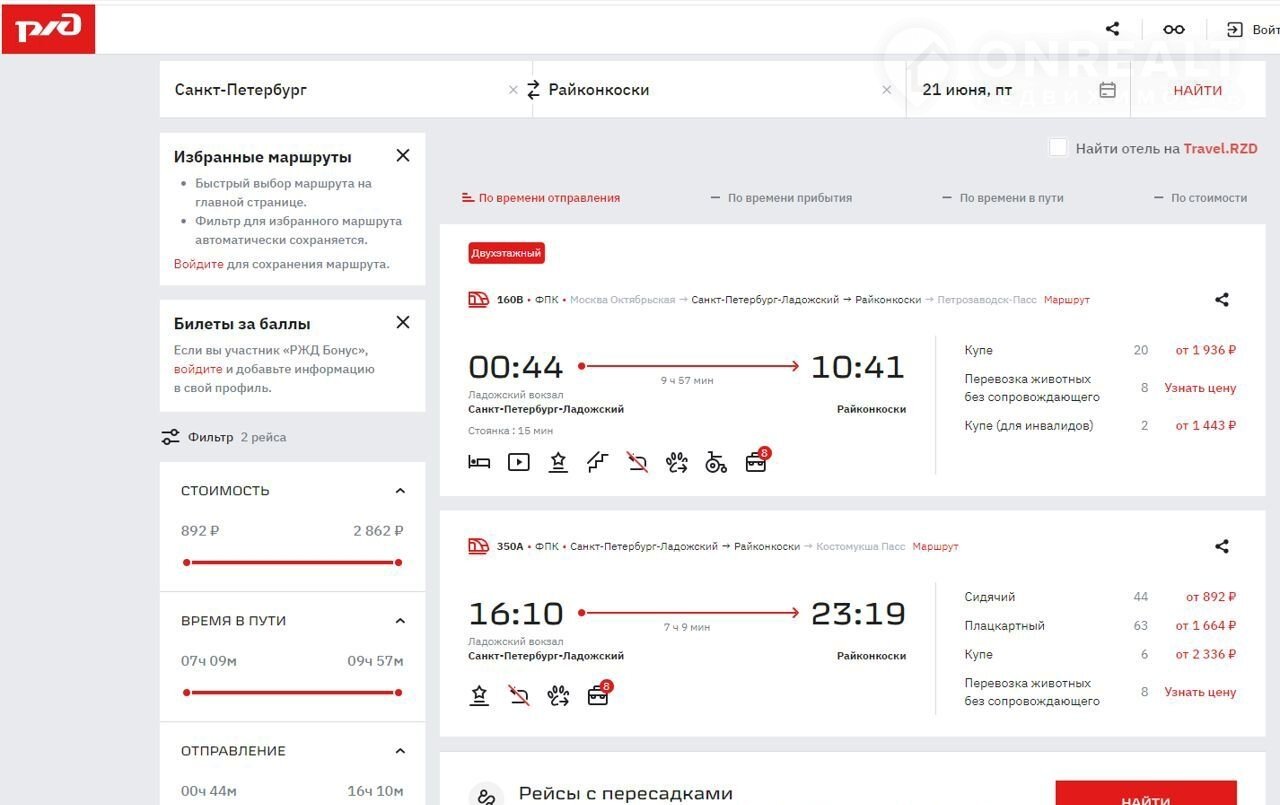Click the share icon in top header

[x=1112, y=29]
